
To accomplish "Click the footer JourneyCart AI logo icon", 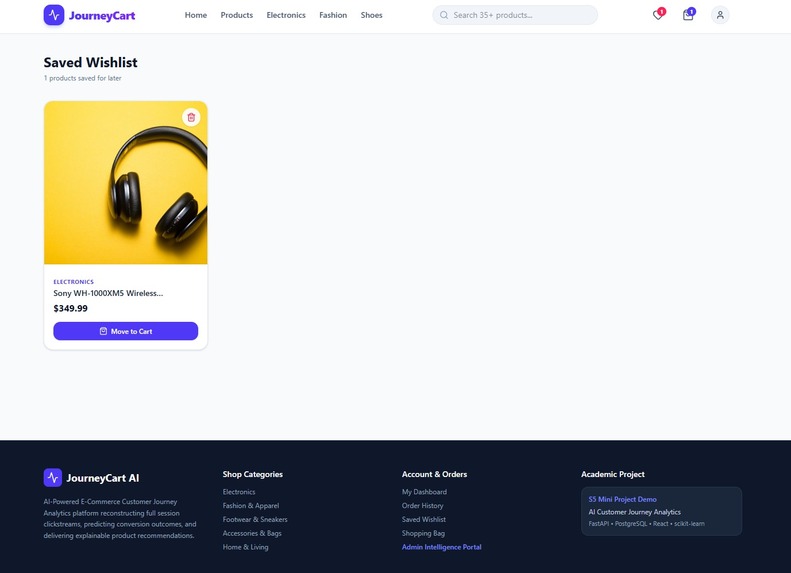I will point(53,478).
